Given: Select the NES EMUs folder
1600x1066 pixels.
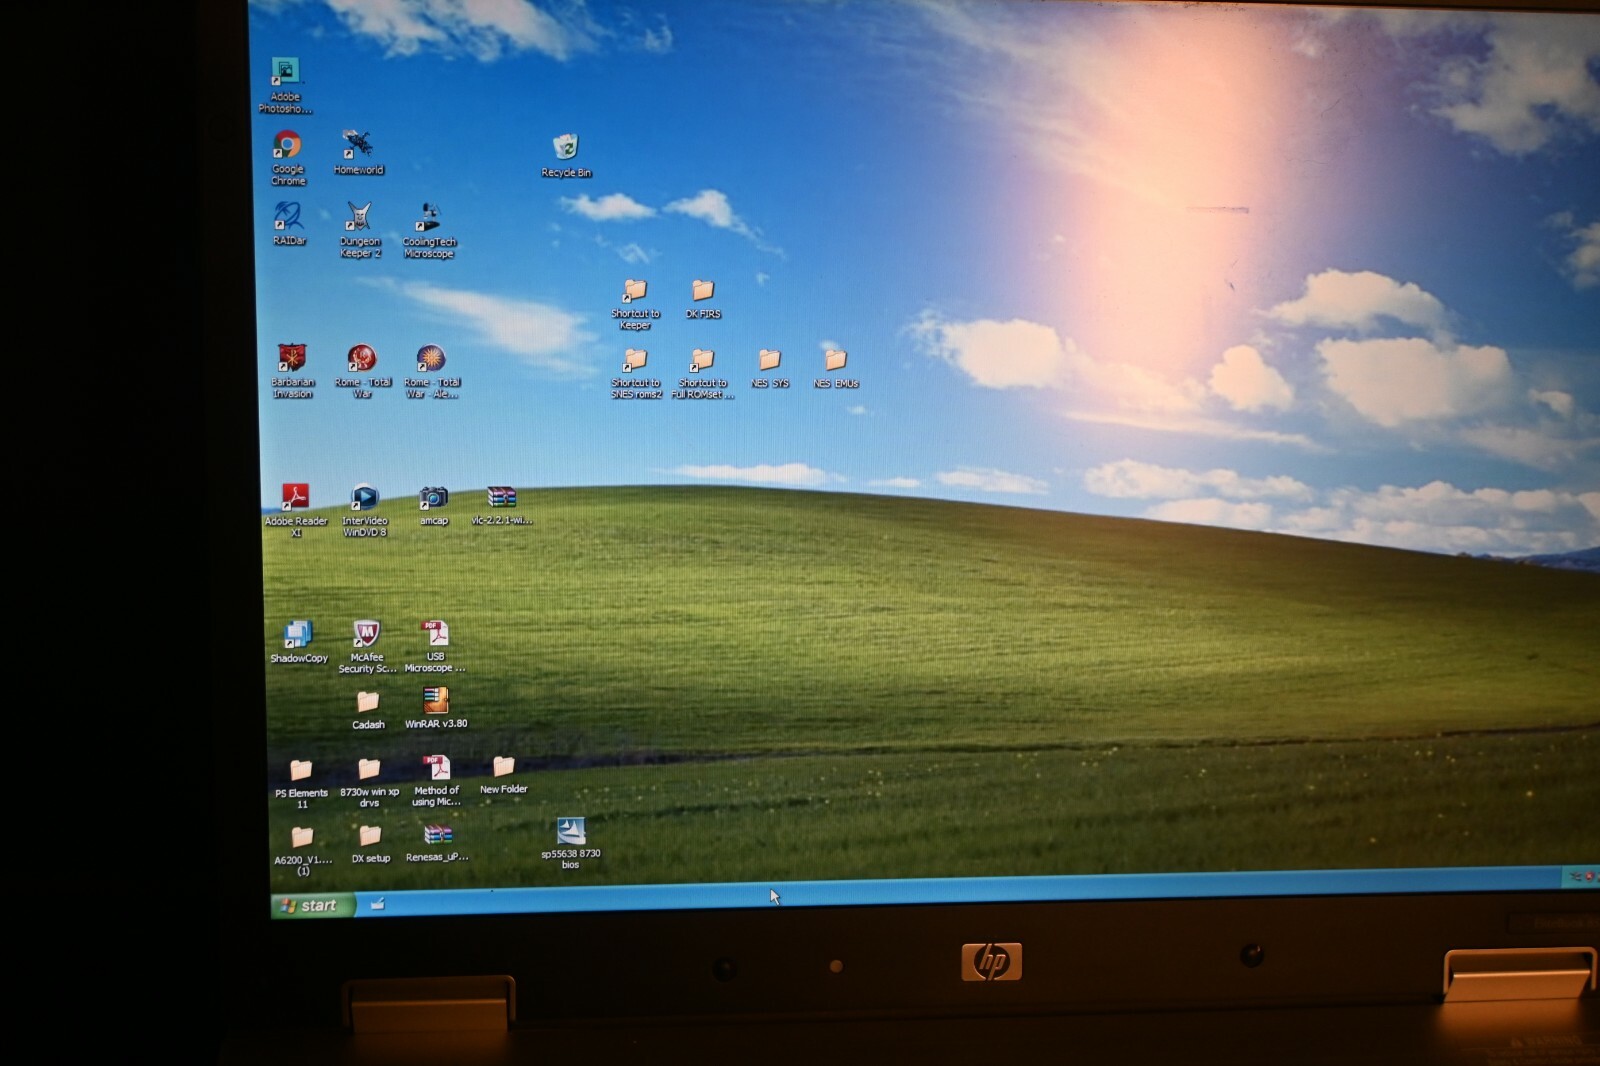Looking at the screenshot, I should tap(836, 368).
